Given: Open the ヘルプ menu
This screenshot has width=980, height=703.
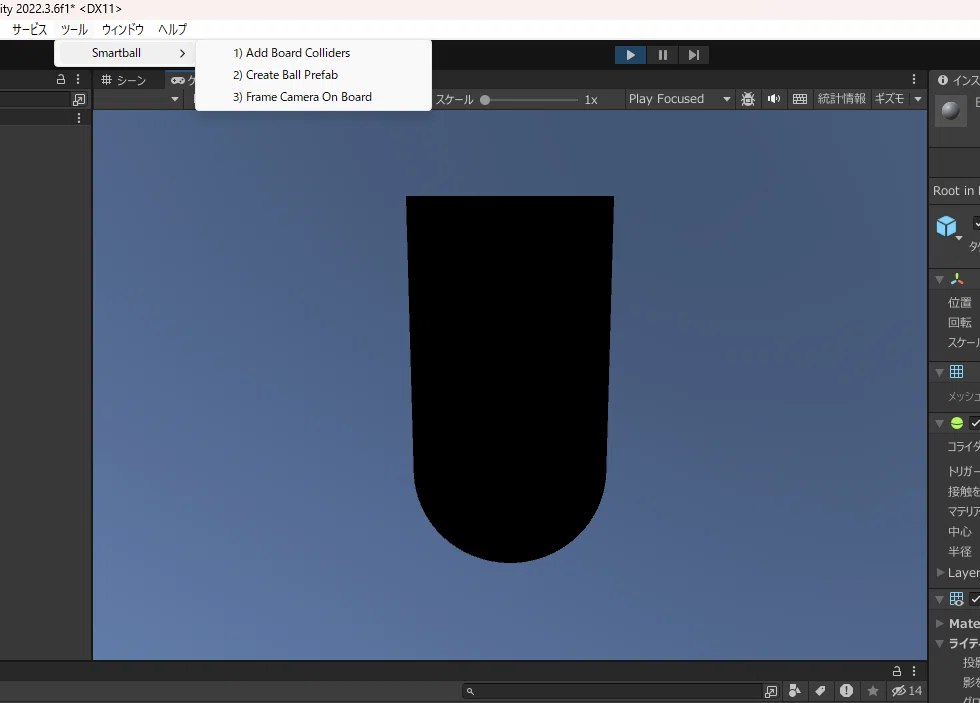Looking at the screenshot, I should click(172, 29).
